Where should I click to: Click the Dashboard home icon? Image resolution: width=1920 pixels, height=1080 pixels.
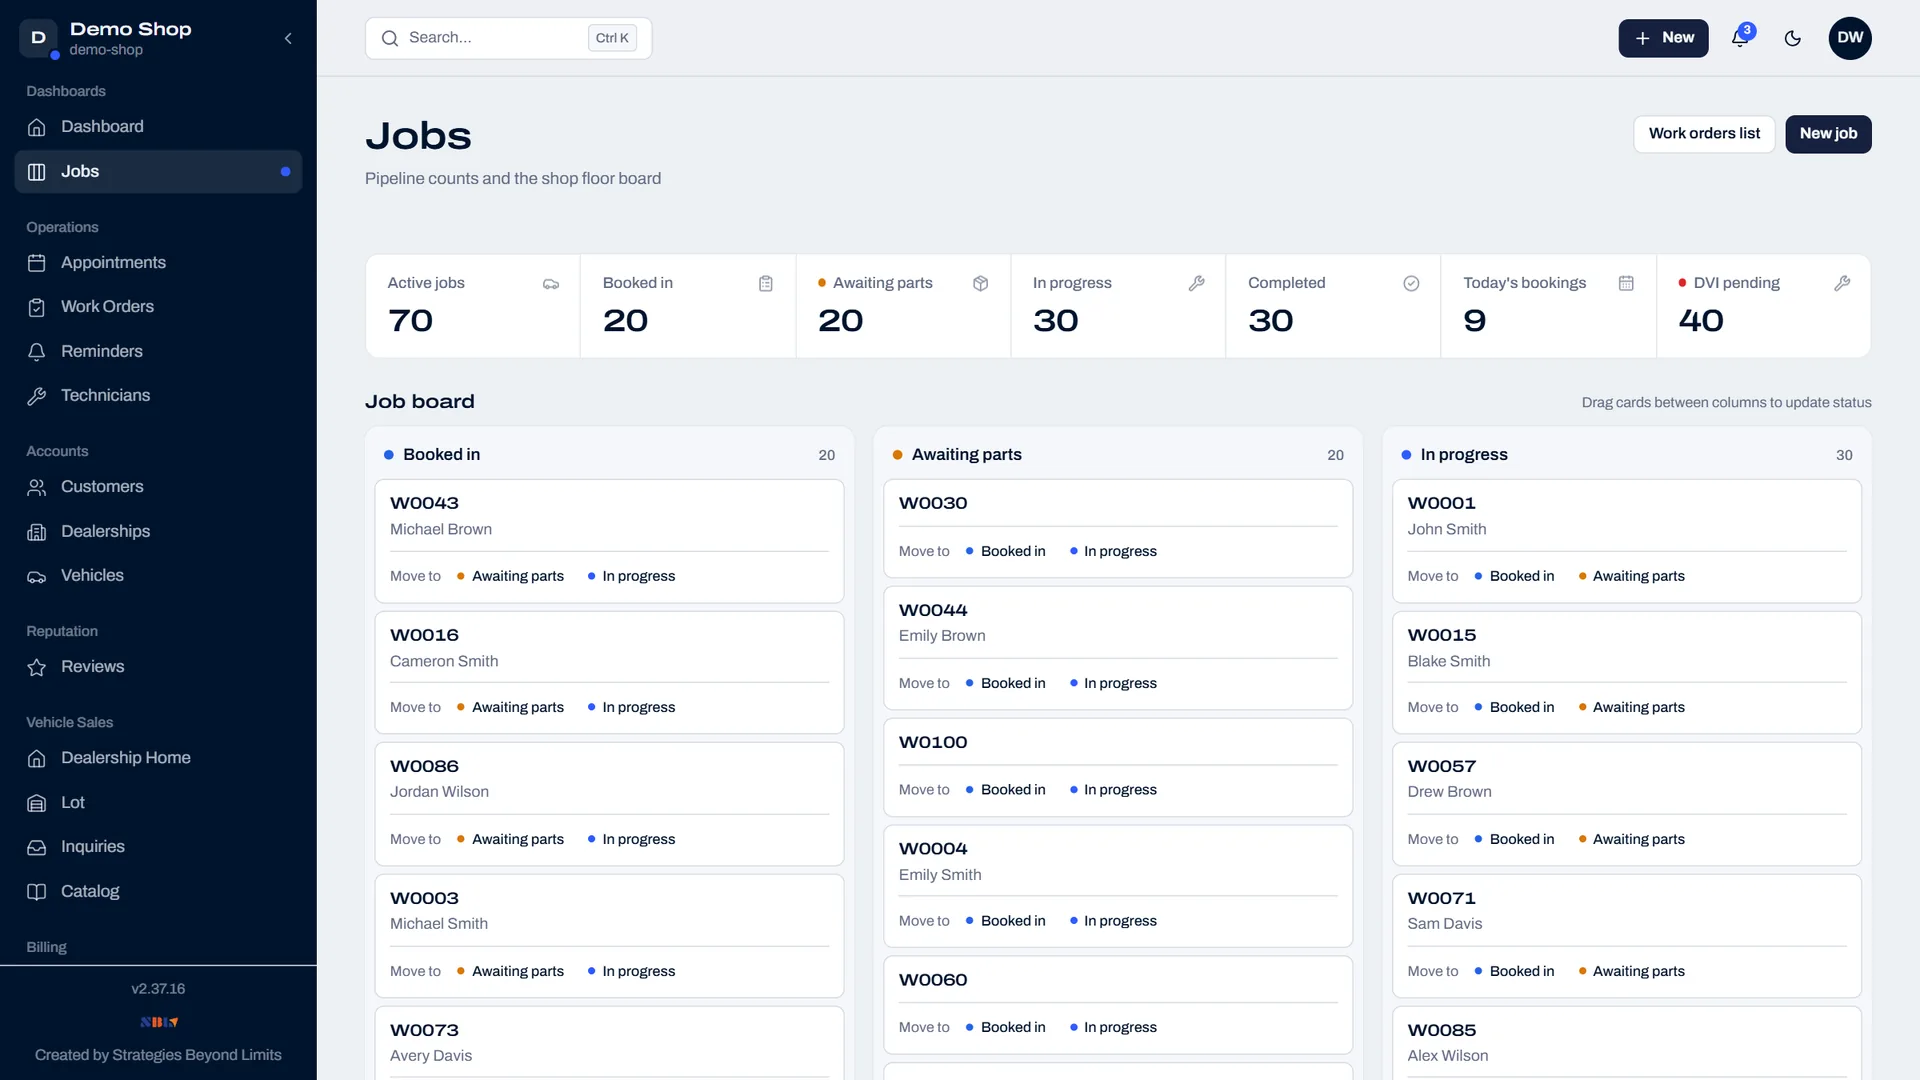[37, 127]
